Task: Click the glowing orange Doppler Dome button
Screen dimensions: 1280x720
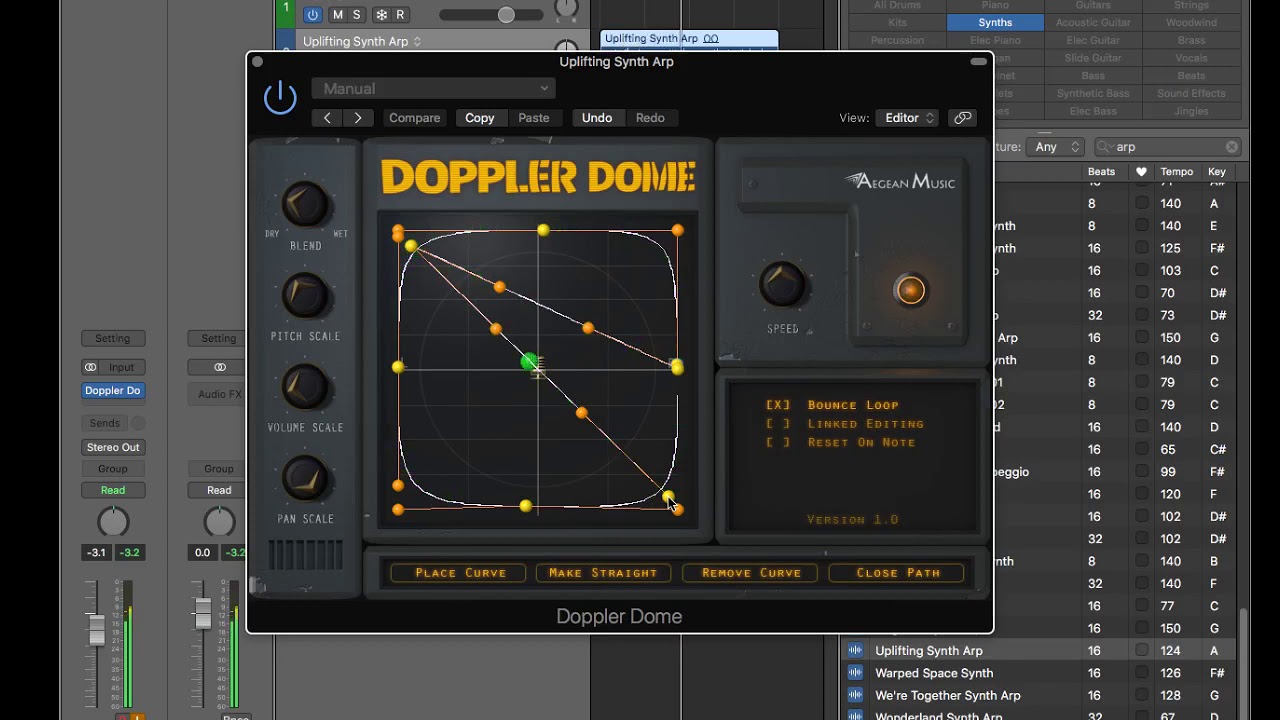Action: (910, 290)
